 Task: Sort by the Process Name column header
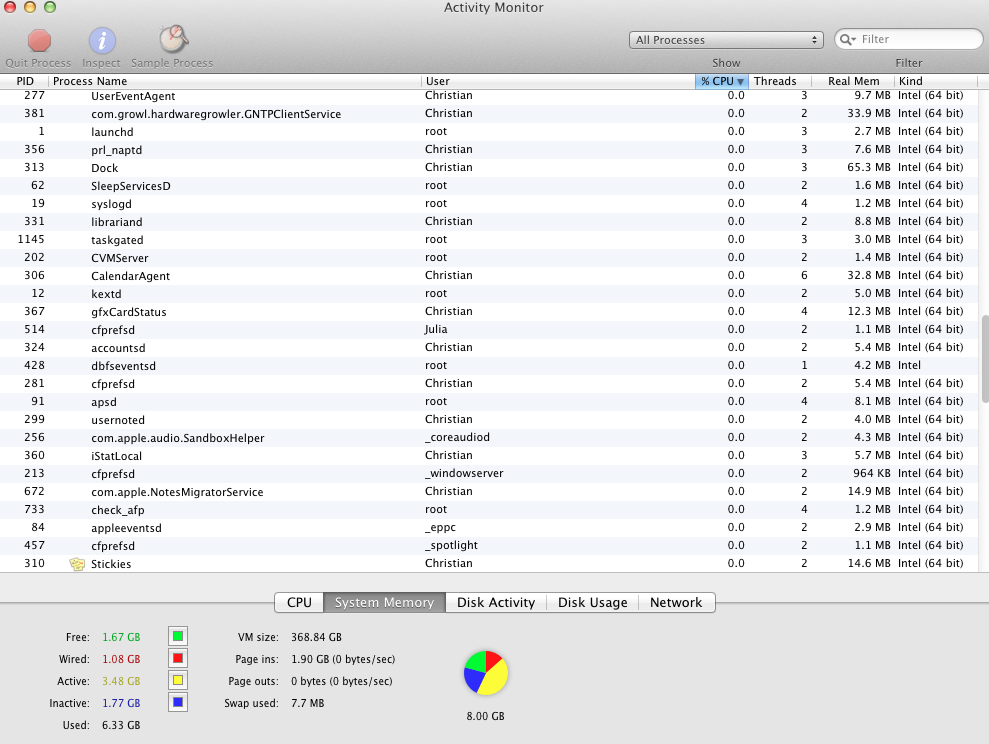(235, 81)
